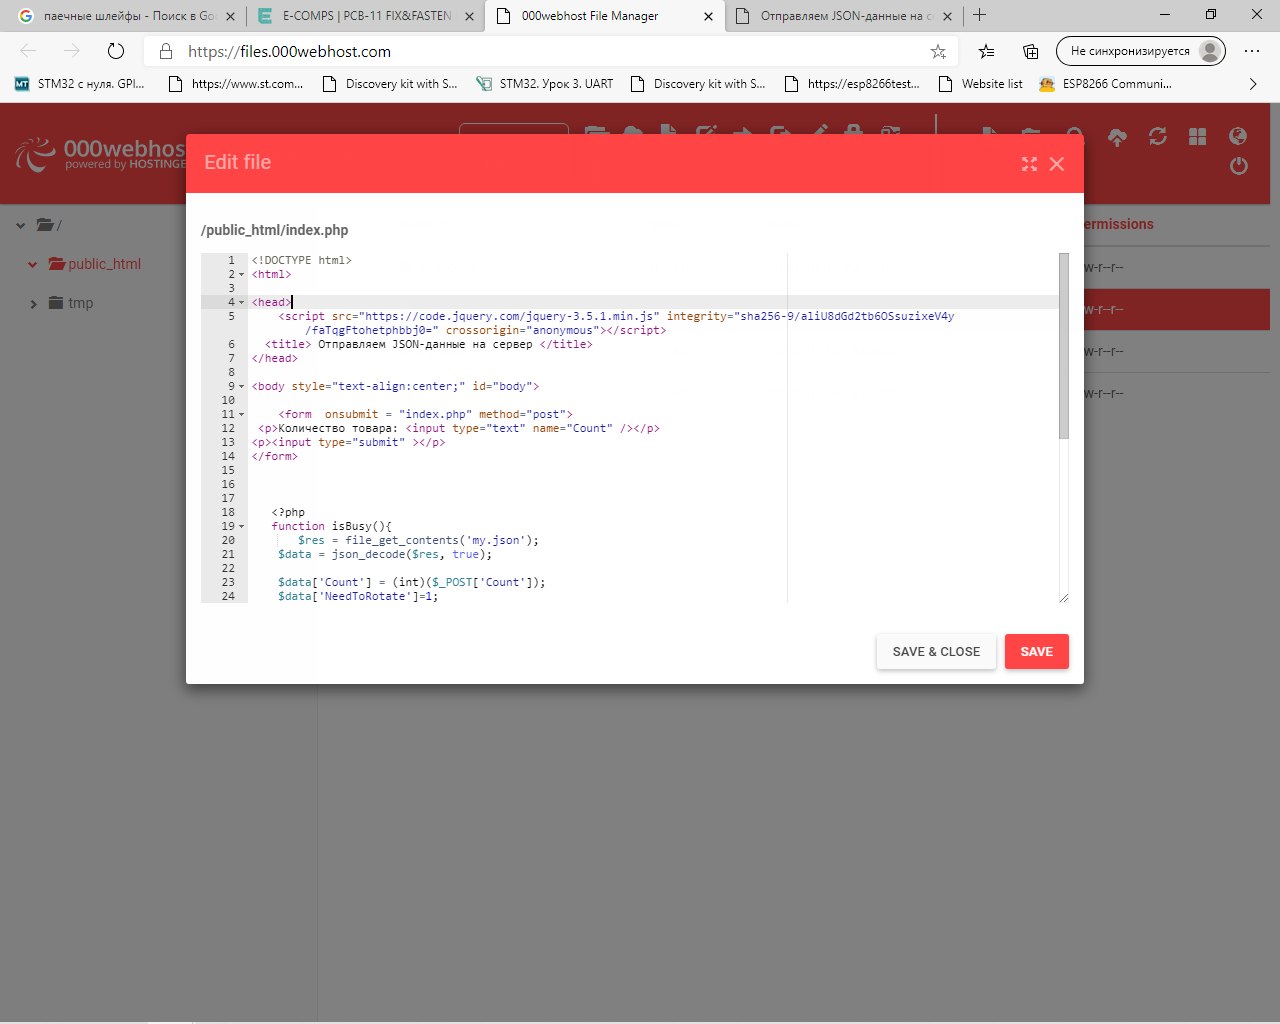Open the esp8266test bookmark
The width and height of the screenshot is (1280, 1024).
pos(852,84)
